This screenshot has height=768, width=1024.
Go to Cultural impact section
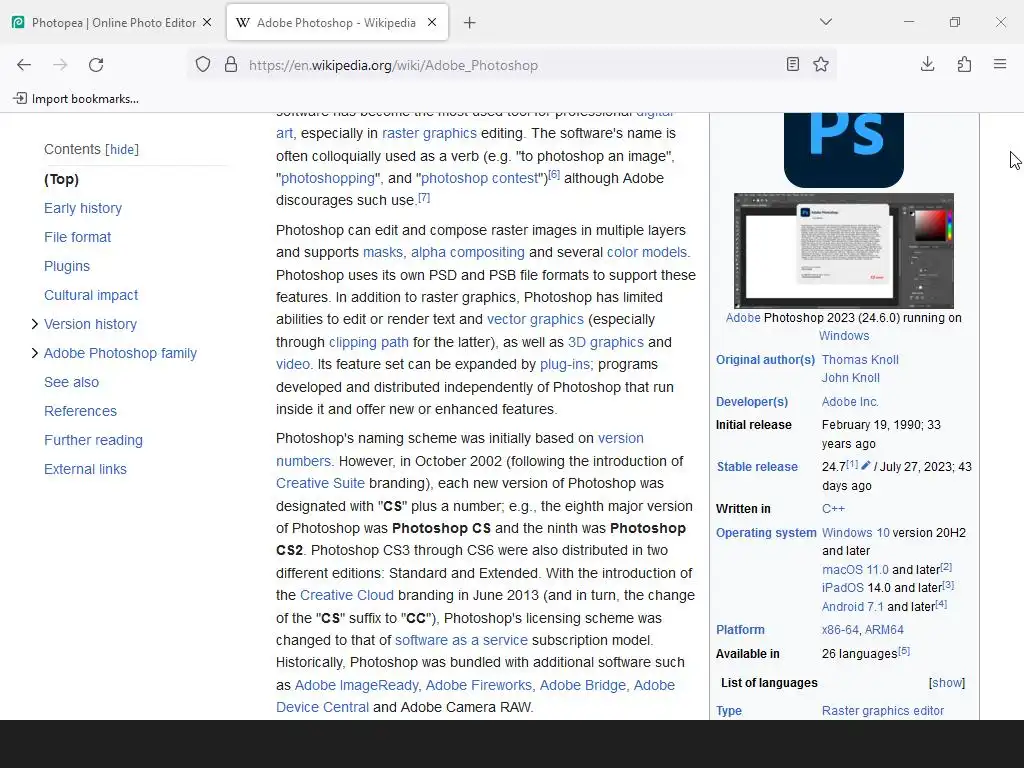pos(91,295)
